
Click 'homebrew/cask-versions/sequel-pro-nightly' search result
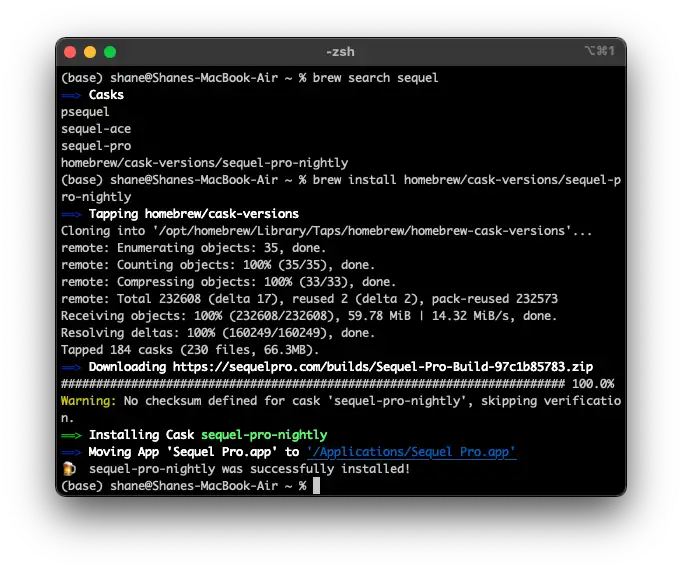[204, 163]
